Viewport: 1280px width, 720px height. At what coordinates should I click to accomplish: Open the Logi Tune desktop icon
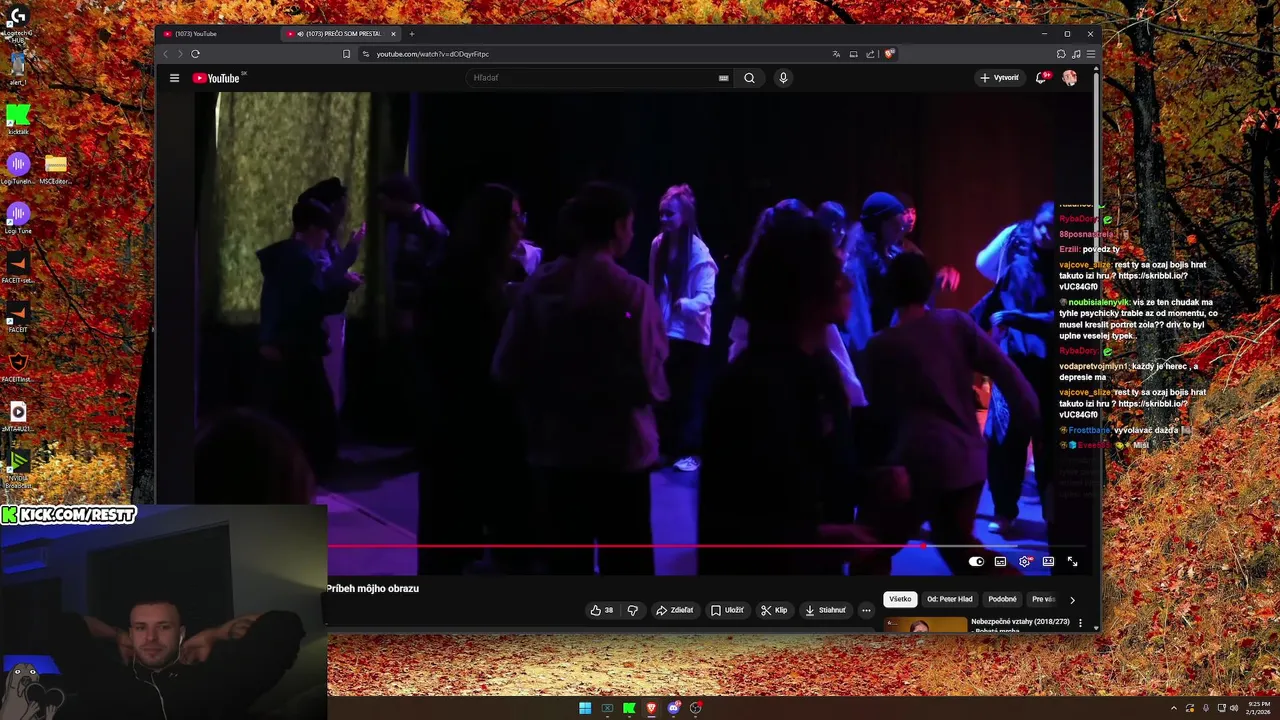tap(18, 218)
